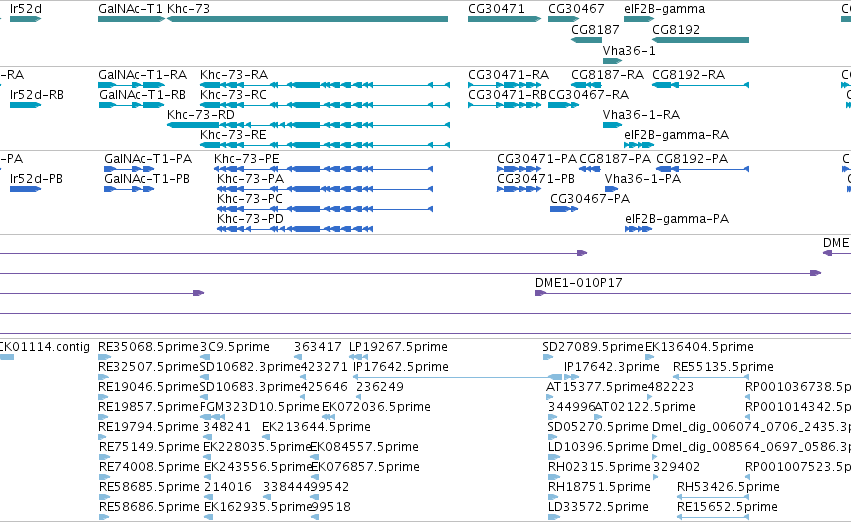Viewport: 851px width, 522px height.
Task: Select transcript GalNAc-T1-RB label
Action: point(142,95)
